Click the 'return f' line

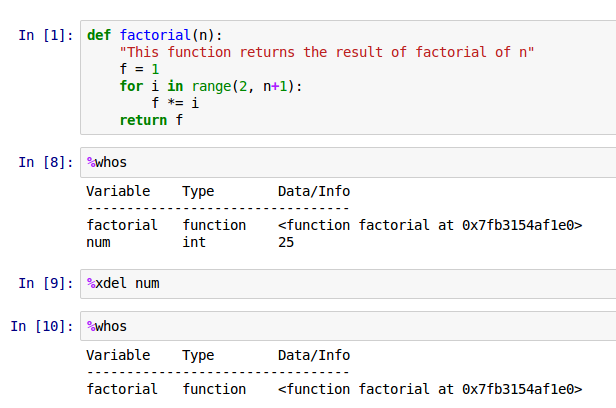pyautogui.click(x=151, y=120)
